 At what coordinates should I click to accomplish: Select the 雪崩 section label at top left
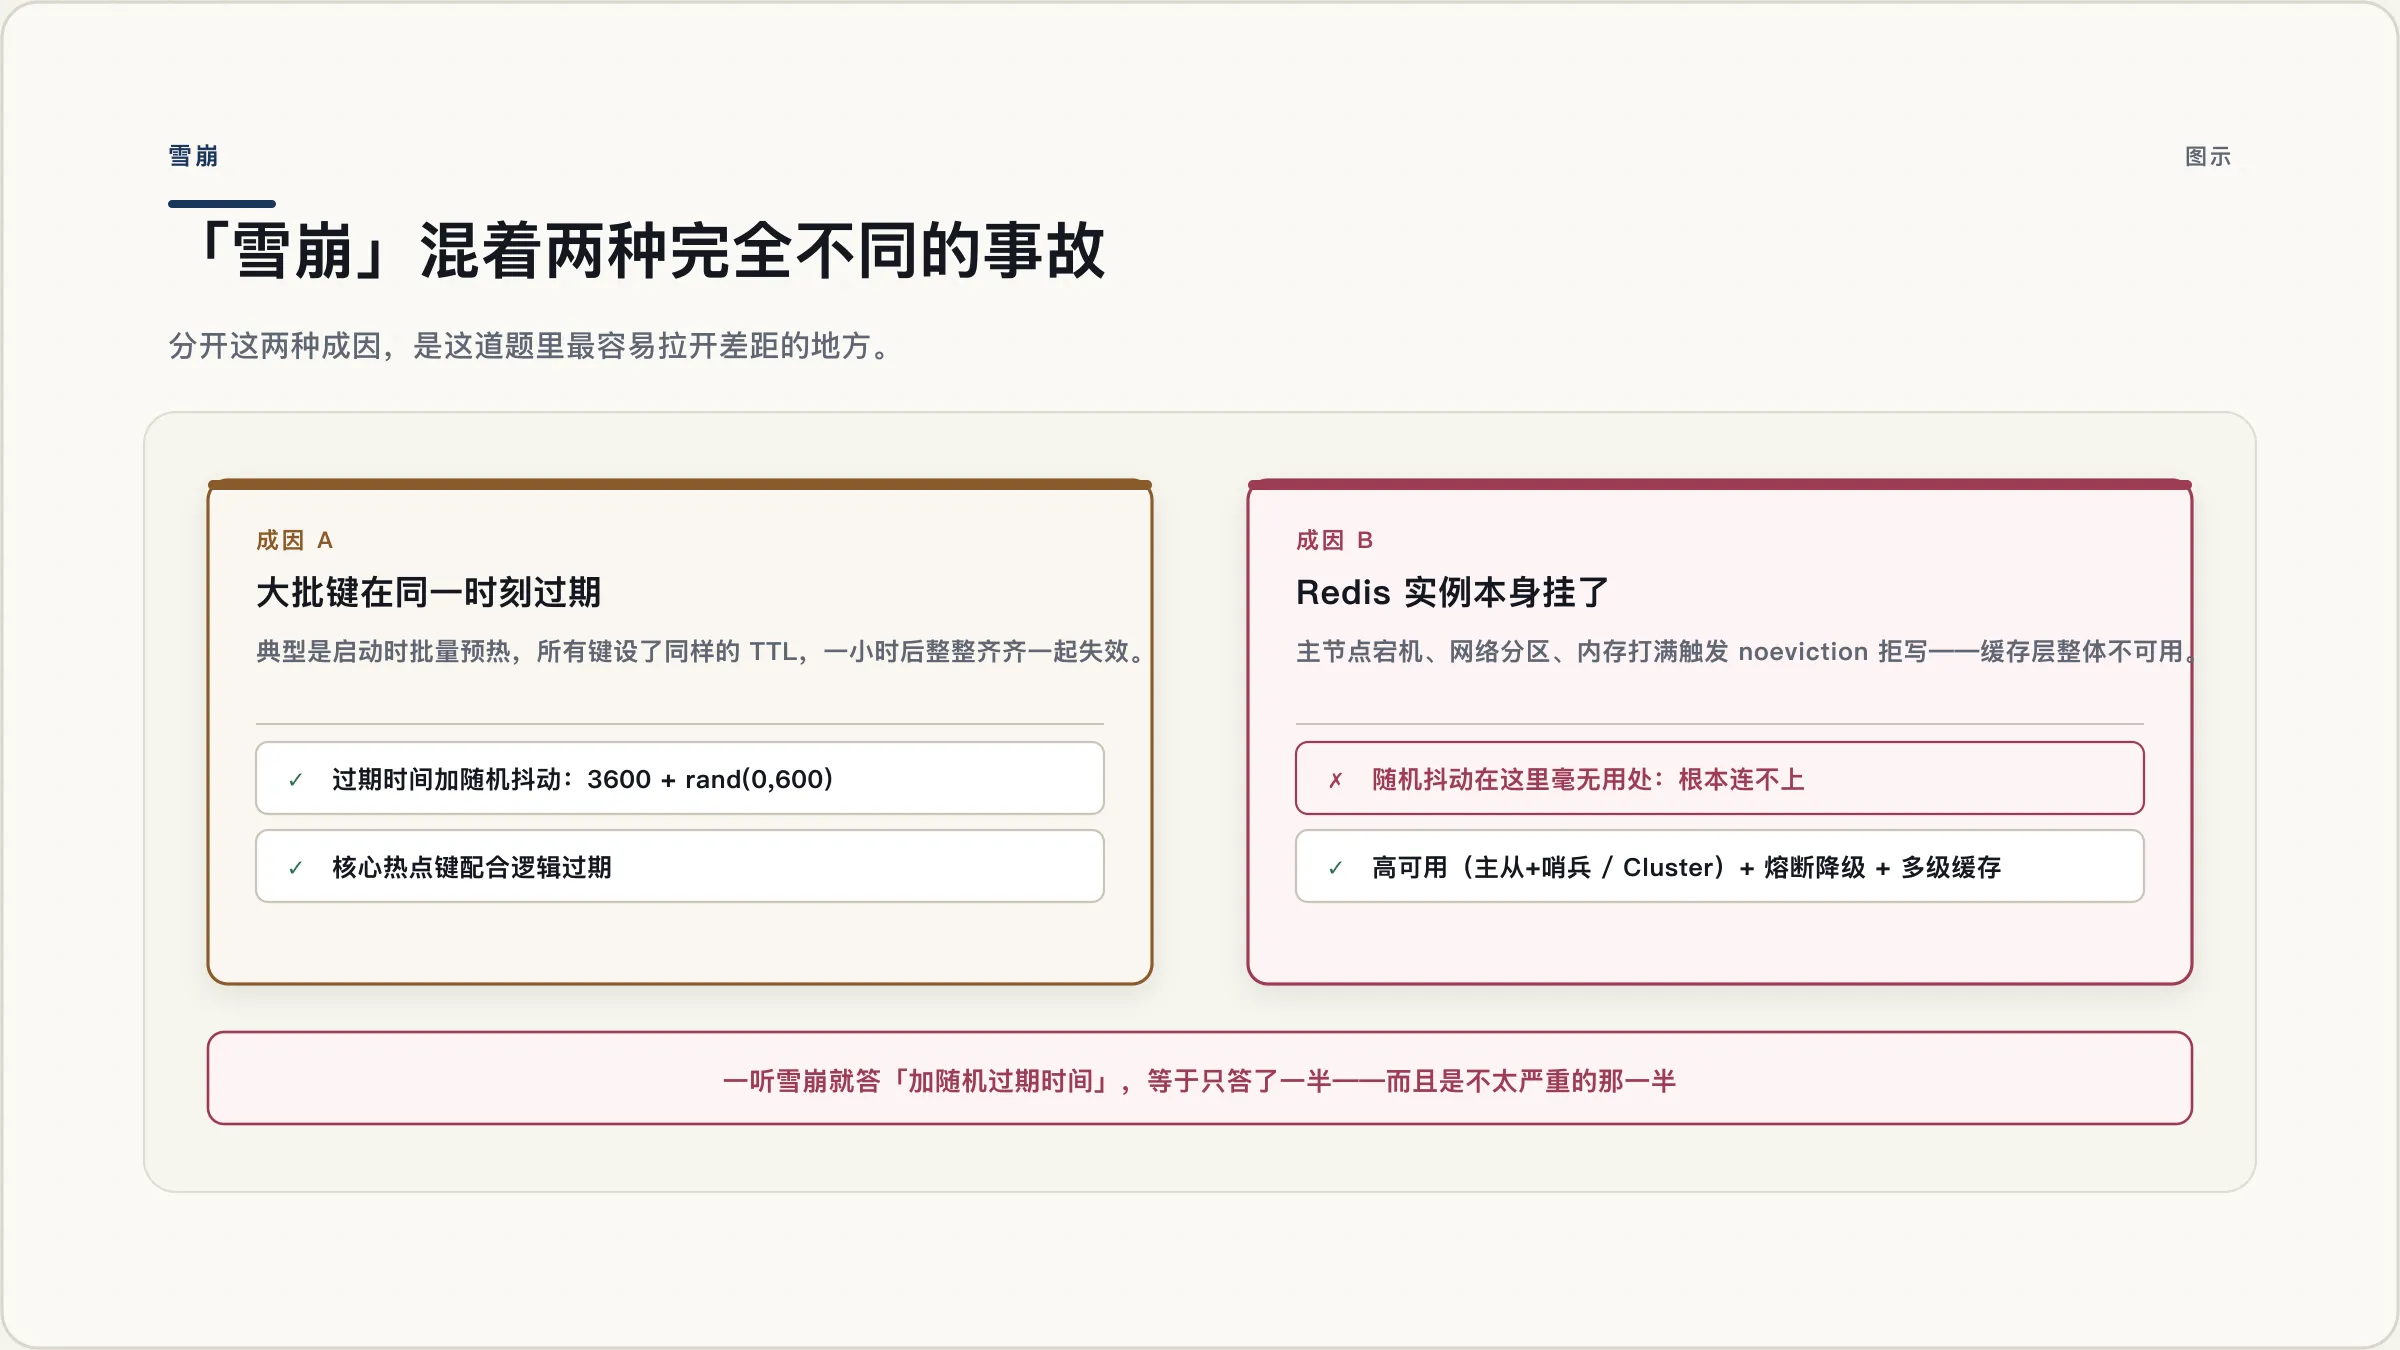pos(193,156)
